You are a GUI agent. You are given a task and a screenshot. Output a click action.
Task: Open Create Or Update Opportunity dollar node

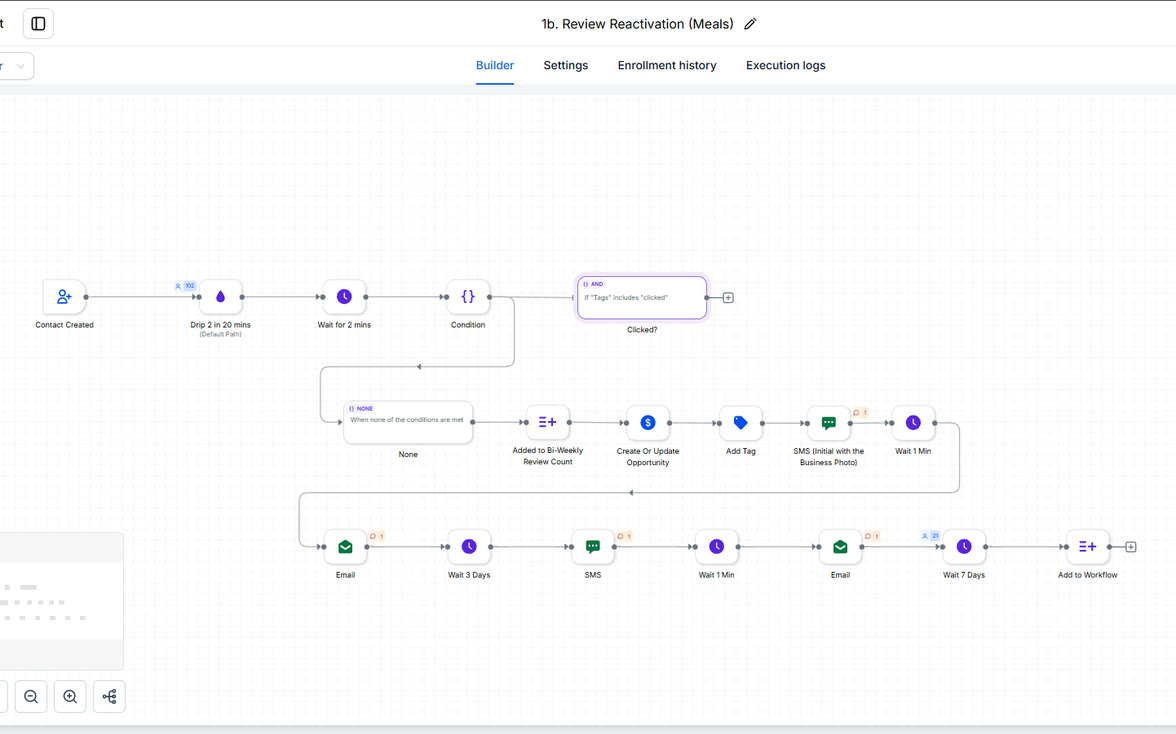coord(648,423)
